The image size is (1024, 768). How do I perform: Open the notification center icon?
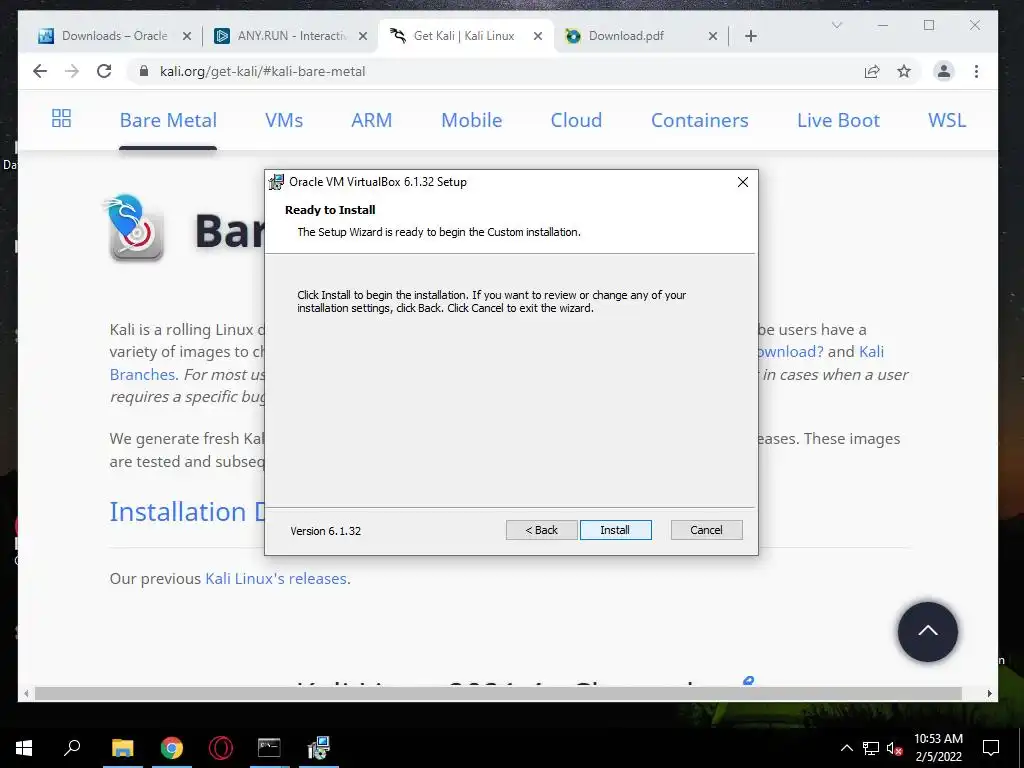pyautogui.click(x=991, y=748)
